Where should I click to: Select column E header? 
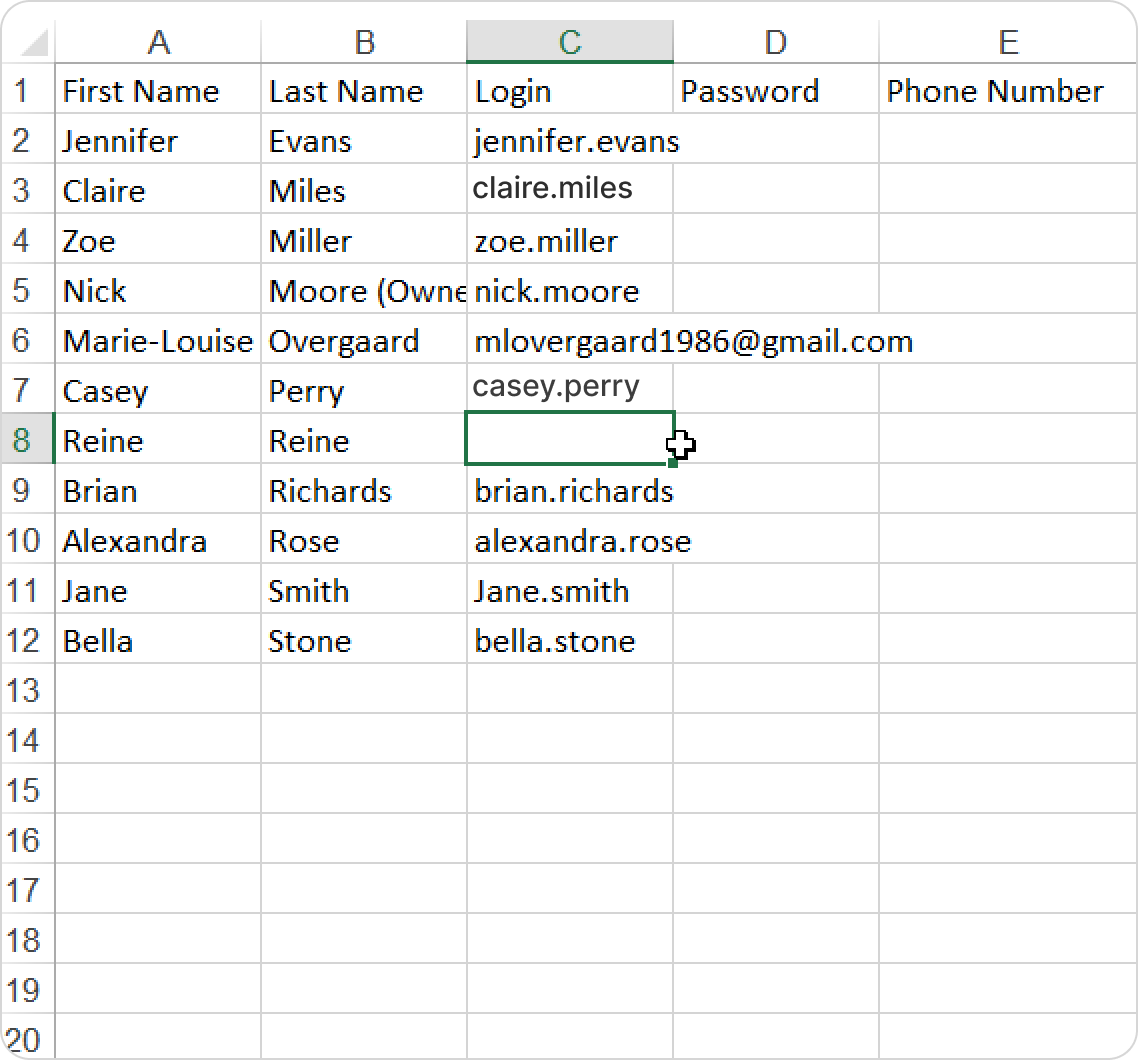(1007, 42)
